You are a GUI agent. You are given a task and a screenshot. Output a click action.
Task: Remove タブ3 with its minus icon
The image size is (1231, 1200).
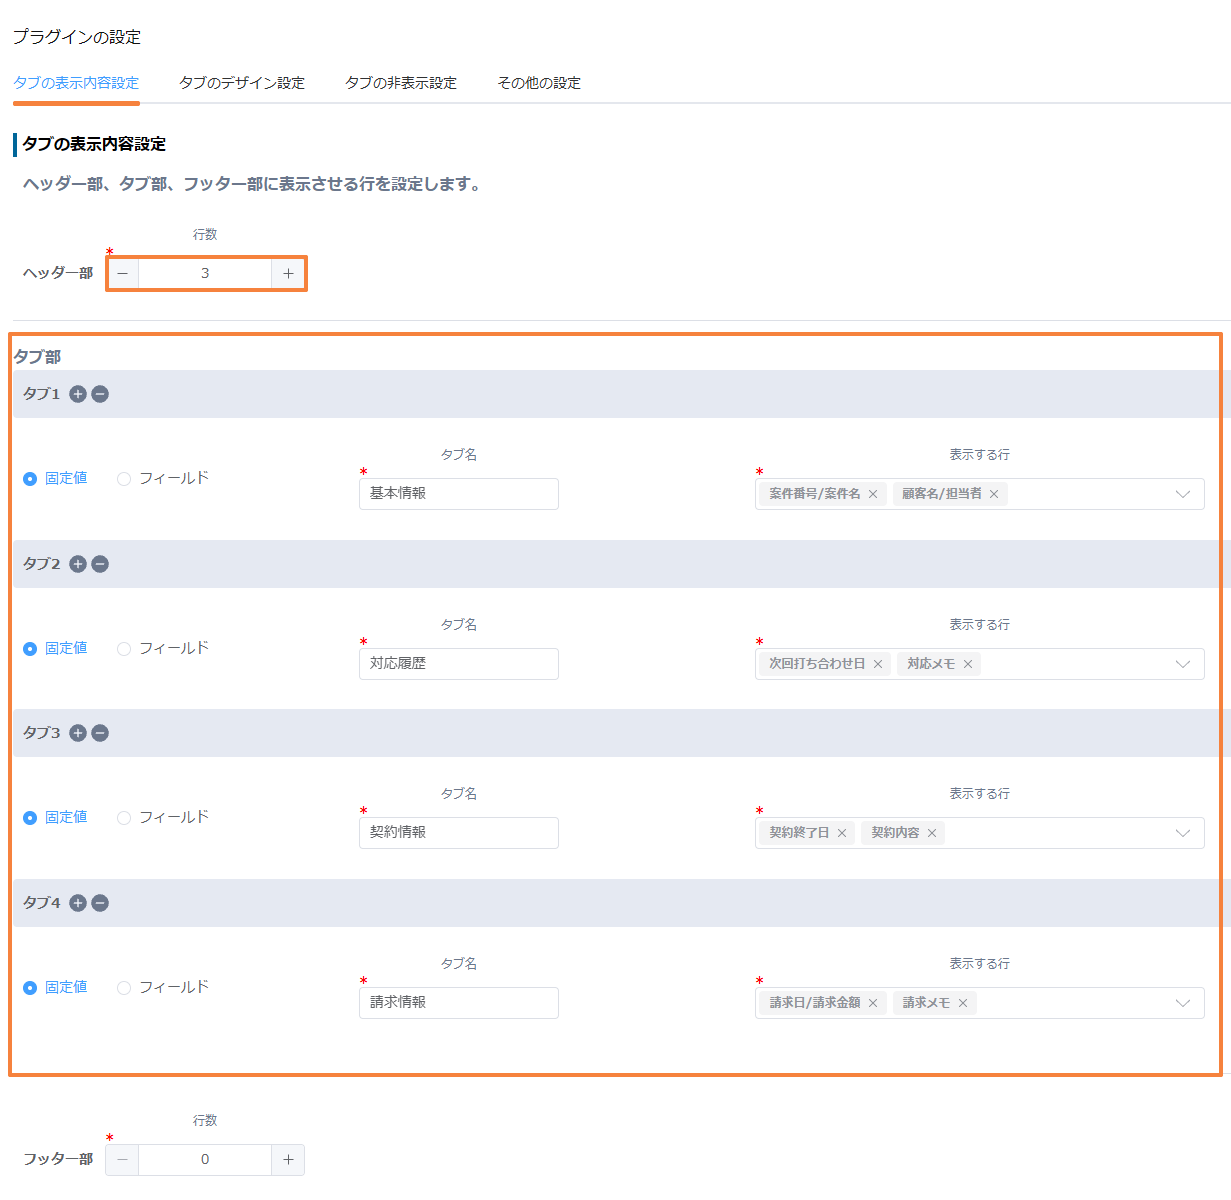point(100,733)
